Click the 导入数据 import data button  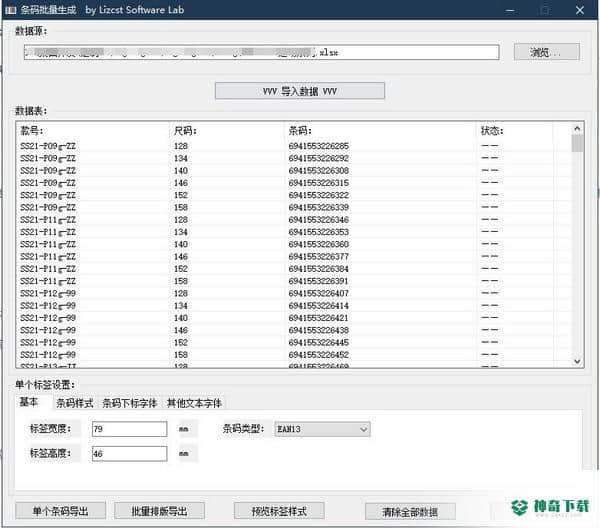(300, 91)
